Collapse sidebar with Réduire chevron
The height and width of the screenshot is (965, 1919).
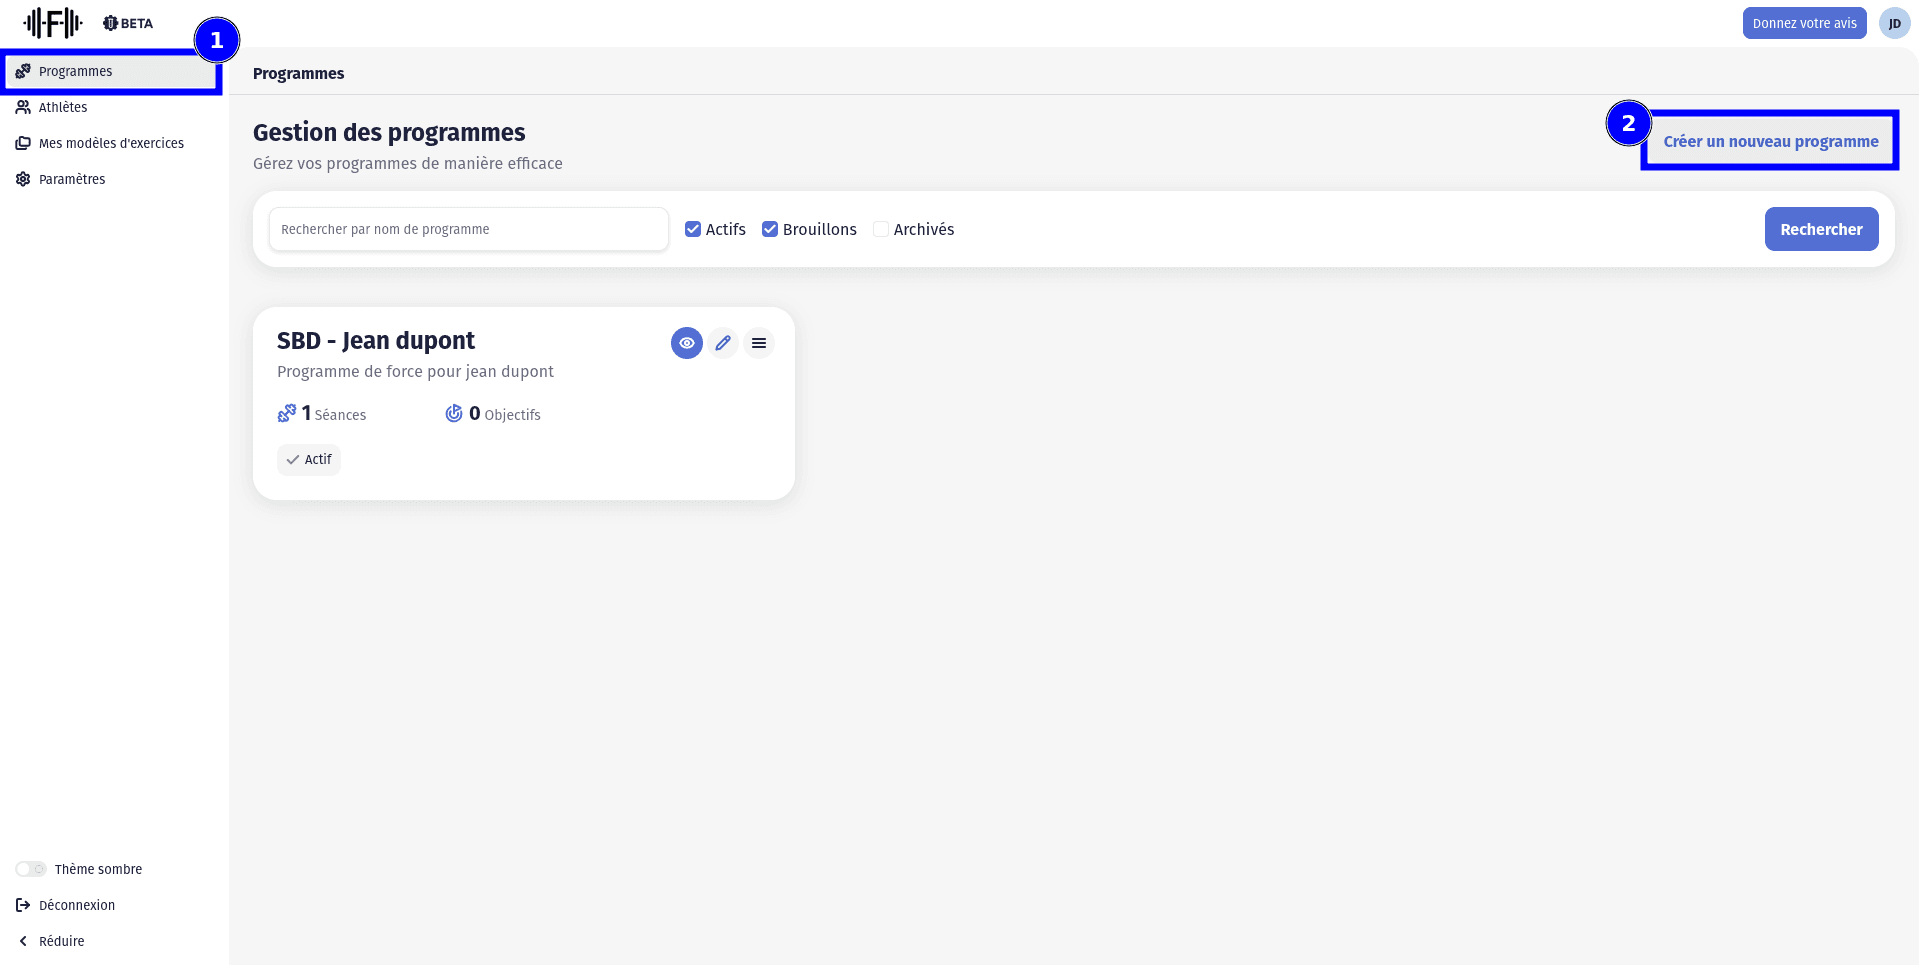[x=23, y=941]
